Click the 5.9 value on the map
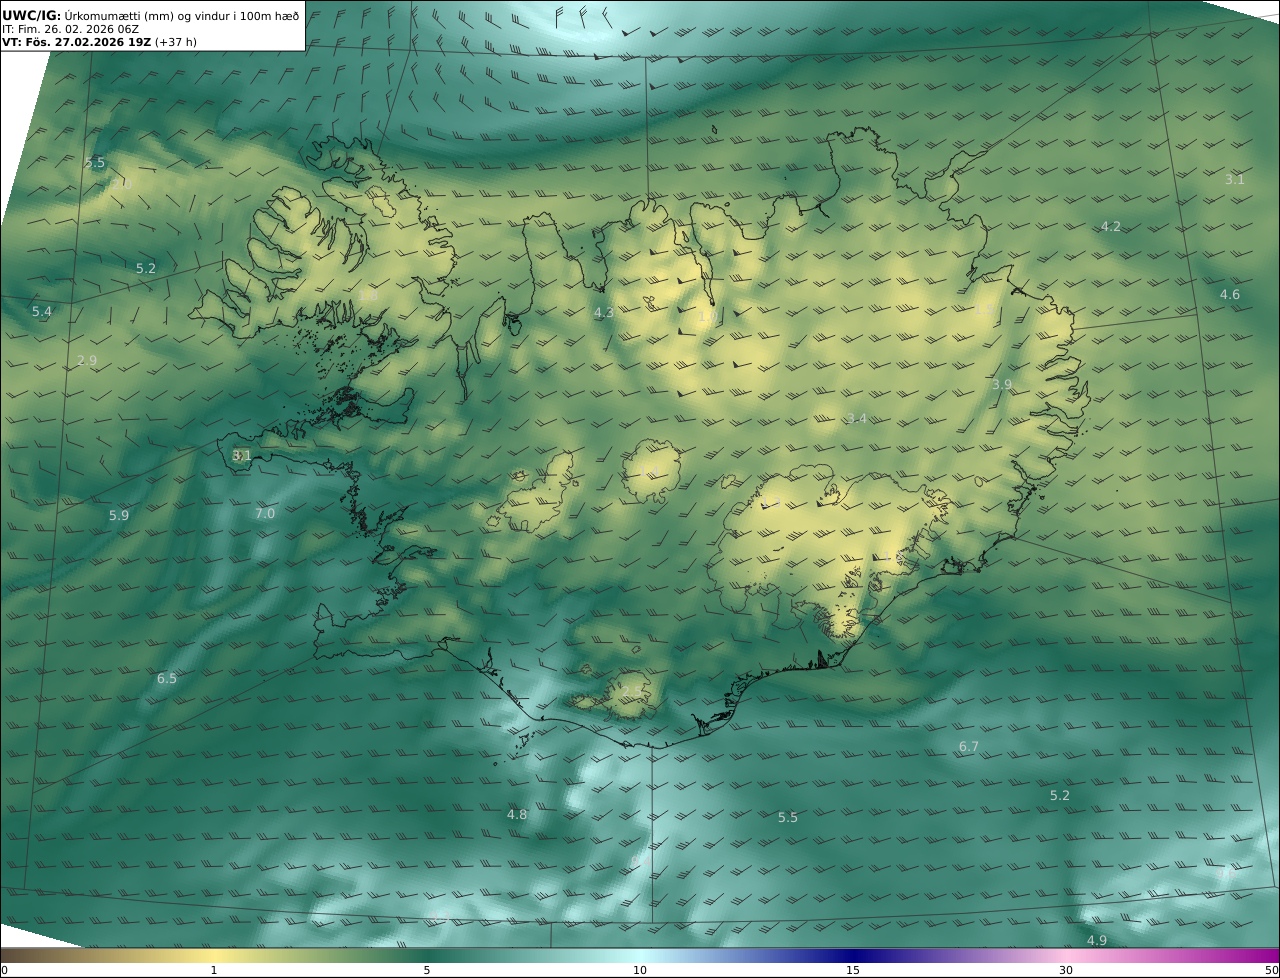Screen dimensions: 1280x978 point(119,516)
